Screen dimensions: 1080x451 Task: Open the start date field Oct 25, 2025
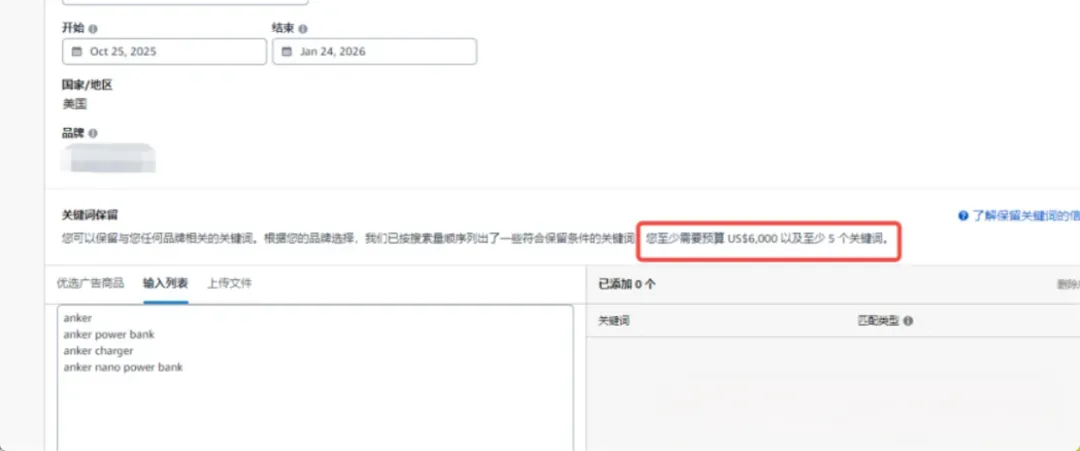164,52
